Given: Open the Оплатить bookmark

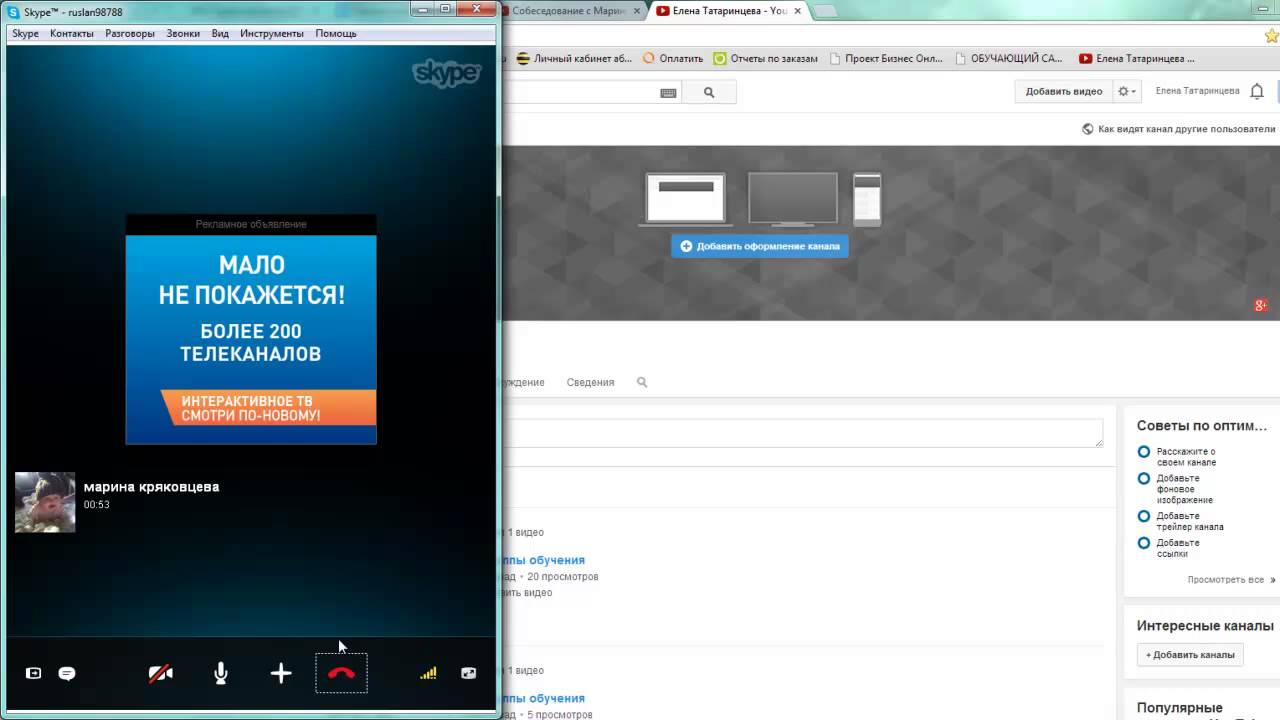Looking at the screenshot, I should click(x=673, y=58).
